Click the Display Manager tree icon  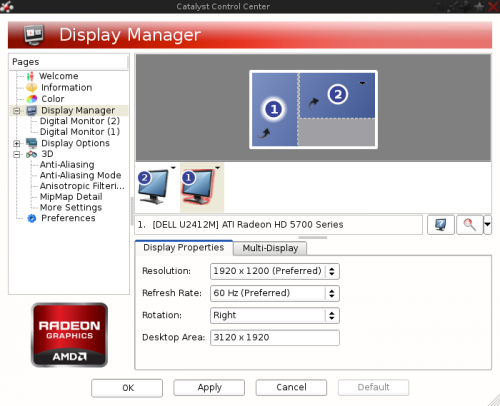click(x=32, y=110)
